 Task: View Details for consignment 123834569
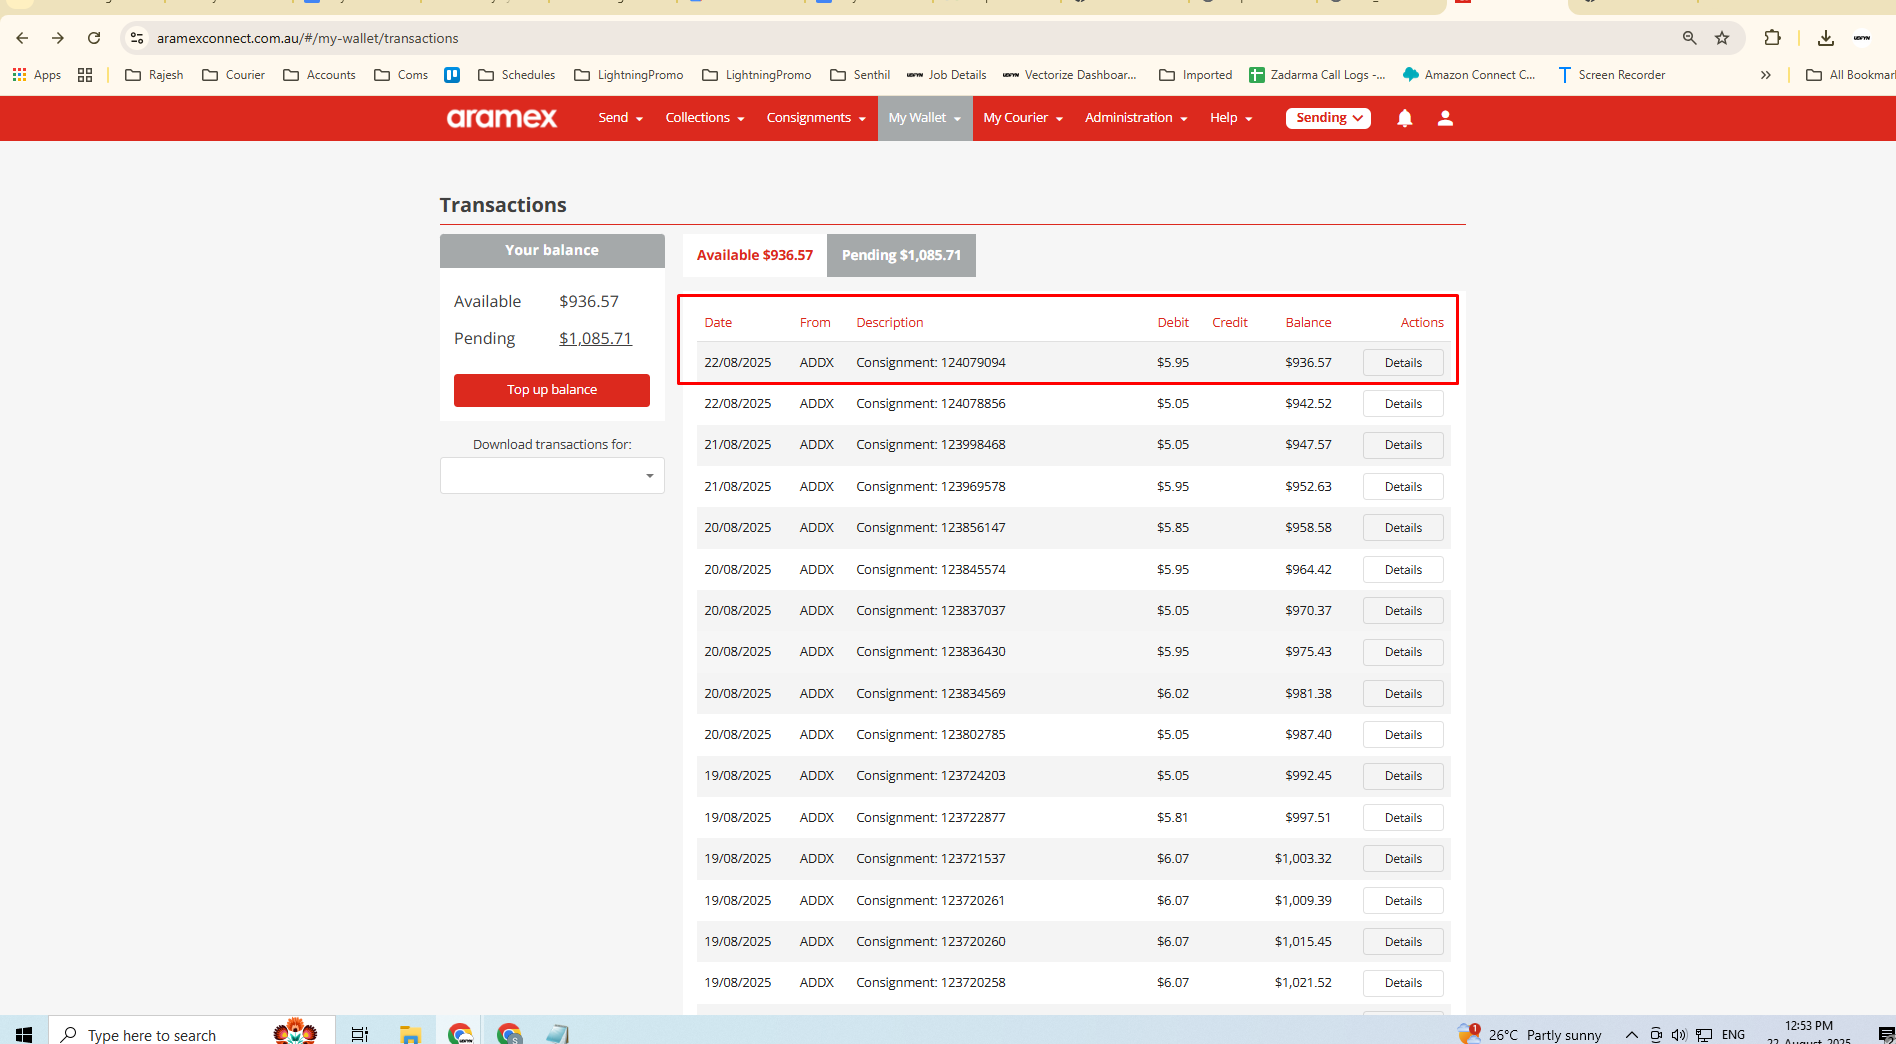point(1403,694)
